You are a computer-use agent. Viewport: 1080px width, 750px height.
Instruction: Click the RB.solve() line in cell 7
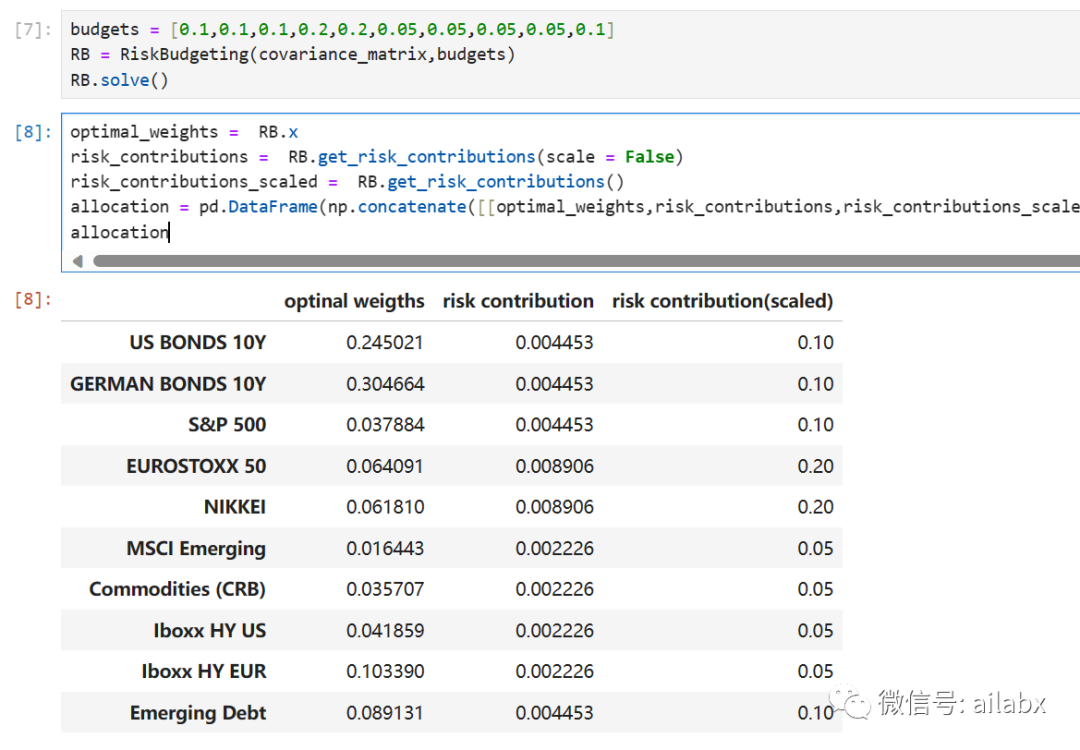point(119,80)
